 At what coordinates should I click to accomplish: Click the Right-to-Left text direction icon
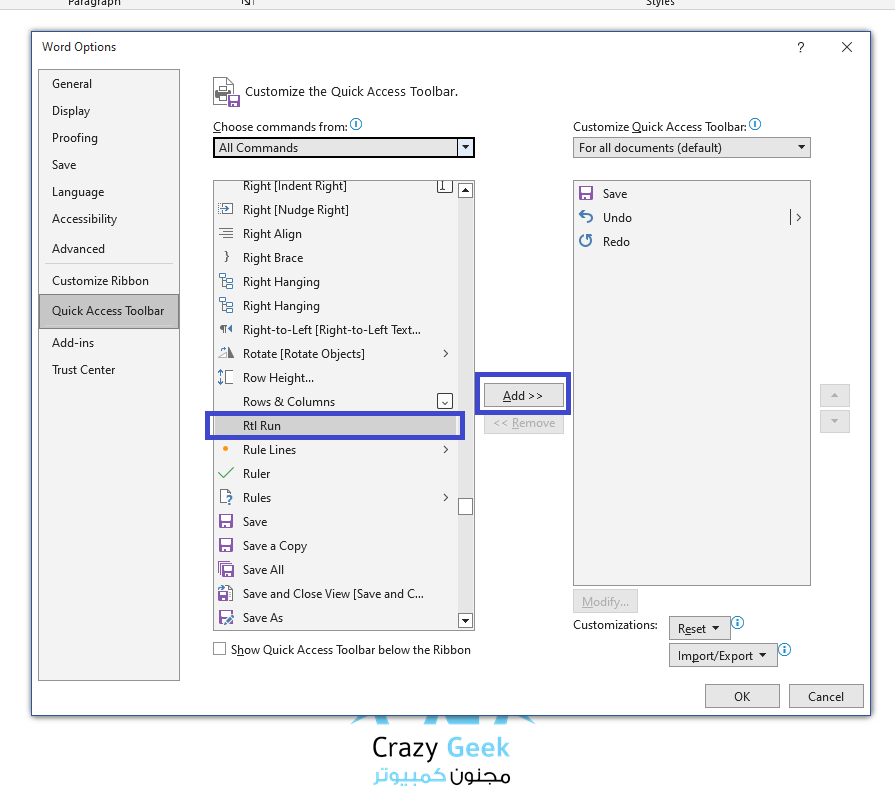[226, 330]
